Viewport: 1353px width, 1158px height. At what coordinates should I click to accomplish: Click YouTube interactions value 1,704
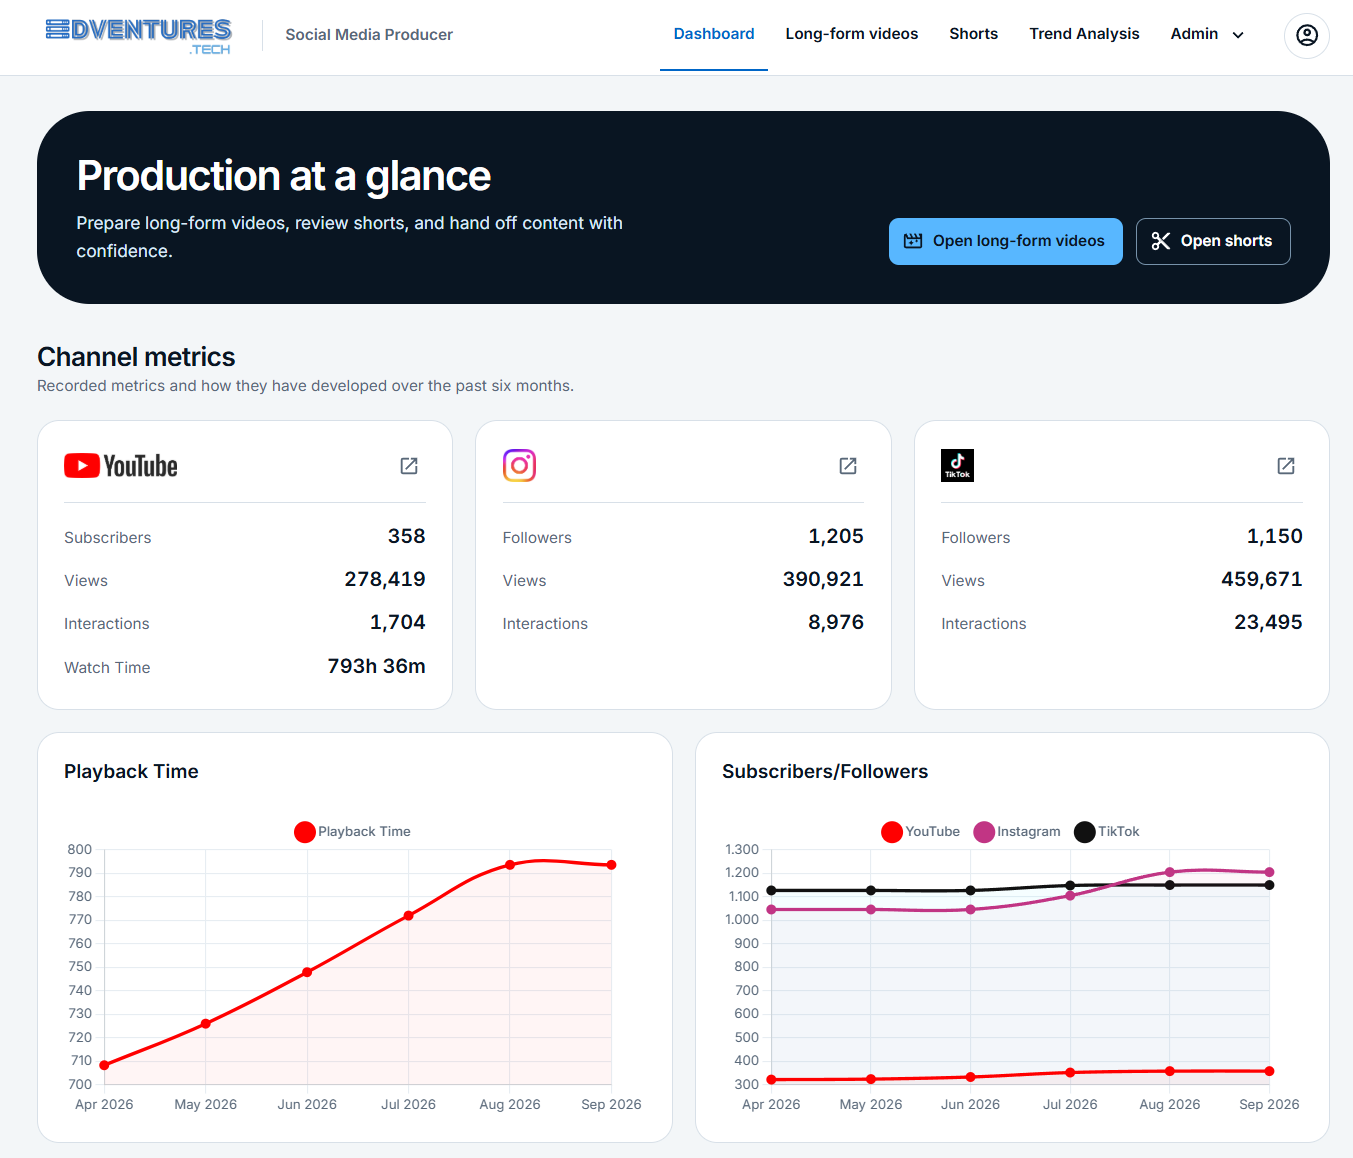tap(397, 622)
